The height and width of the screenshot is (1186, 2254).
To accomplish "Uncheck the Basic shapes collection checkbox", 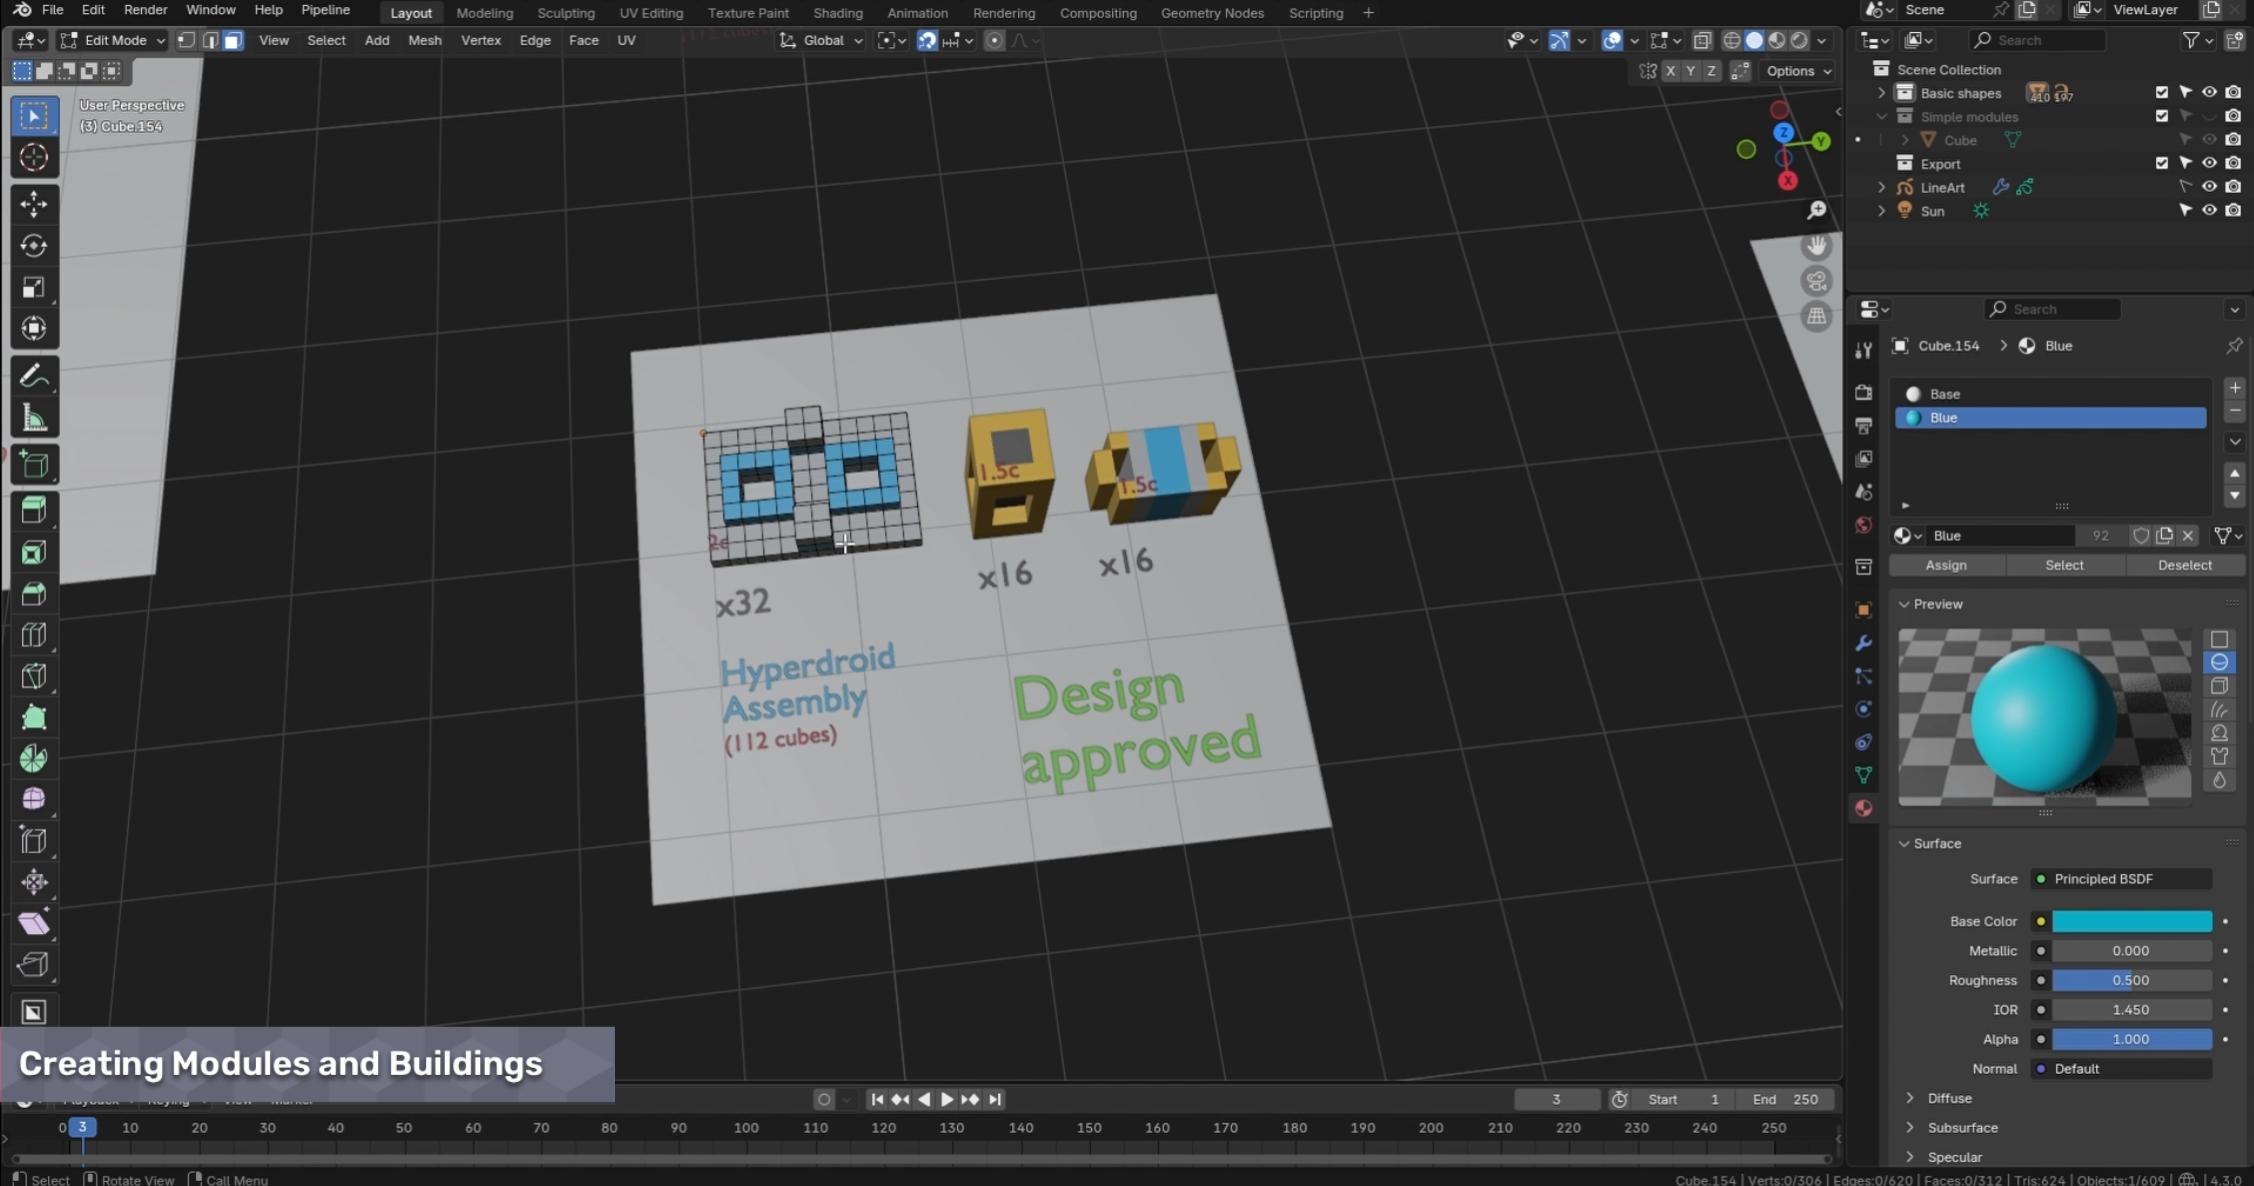I will 2162,93.
